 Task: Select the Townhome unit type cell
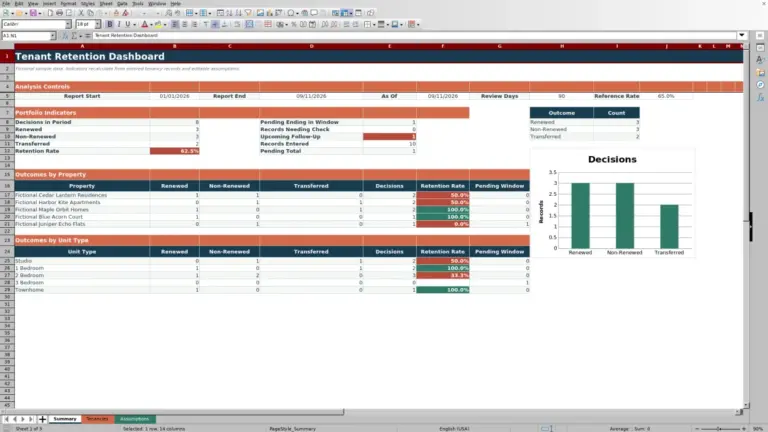82,290
